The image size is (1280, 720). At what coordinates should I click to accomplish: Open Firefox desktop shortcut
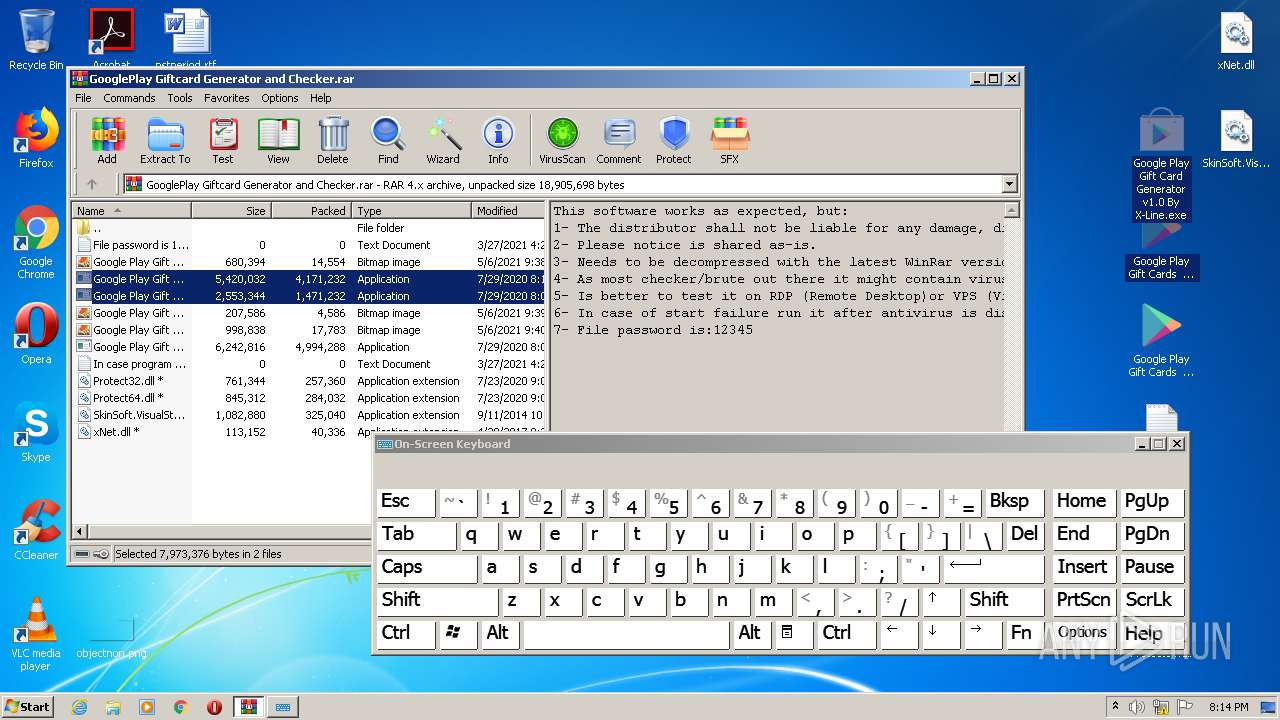(36, 138)
